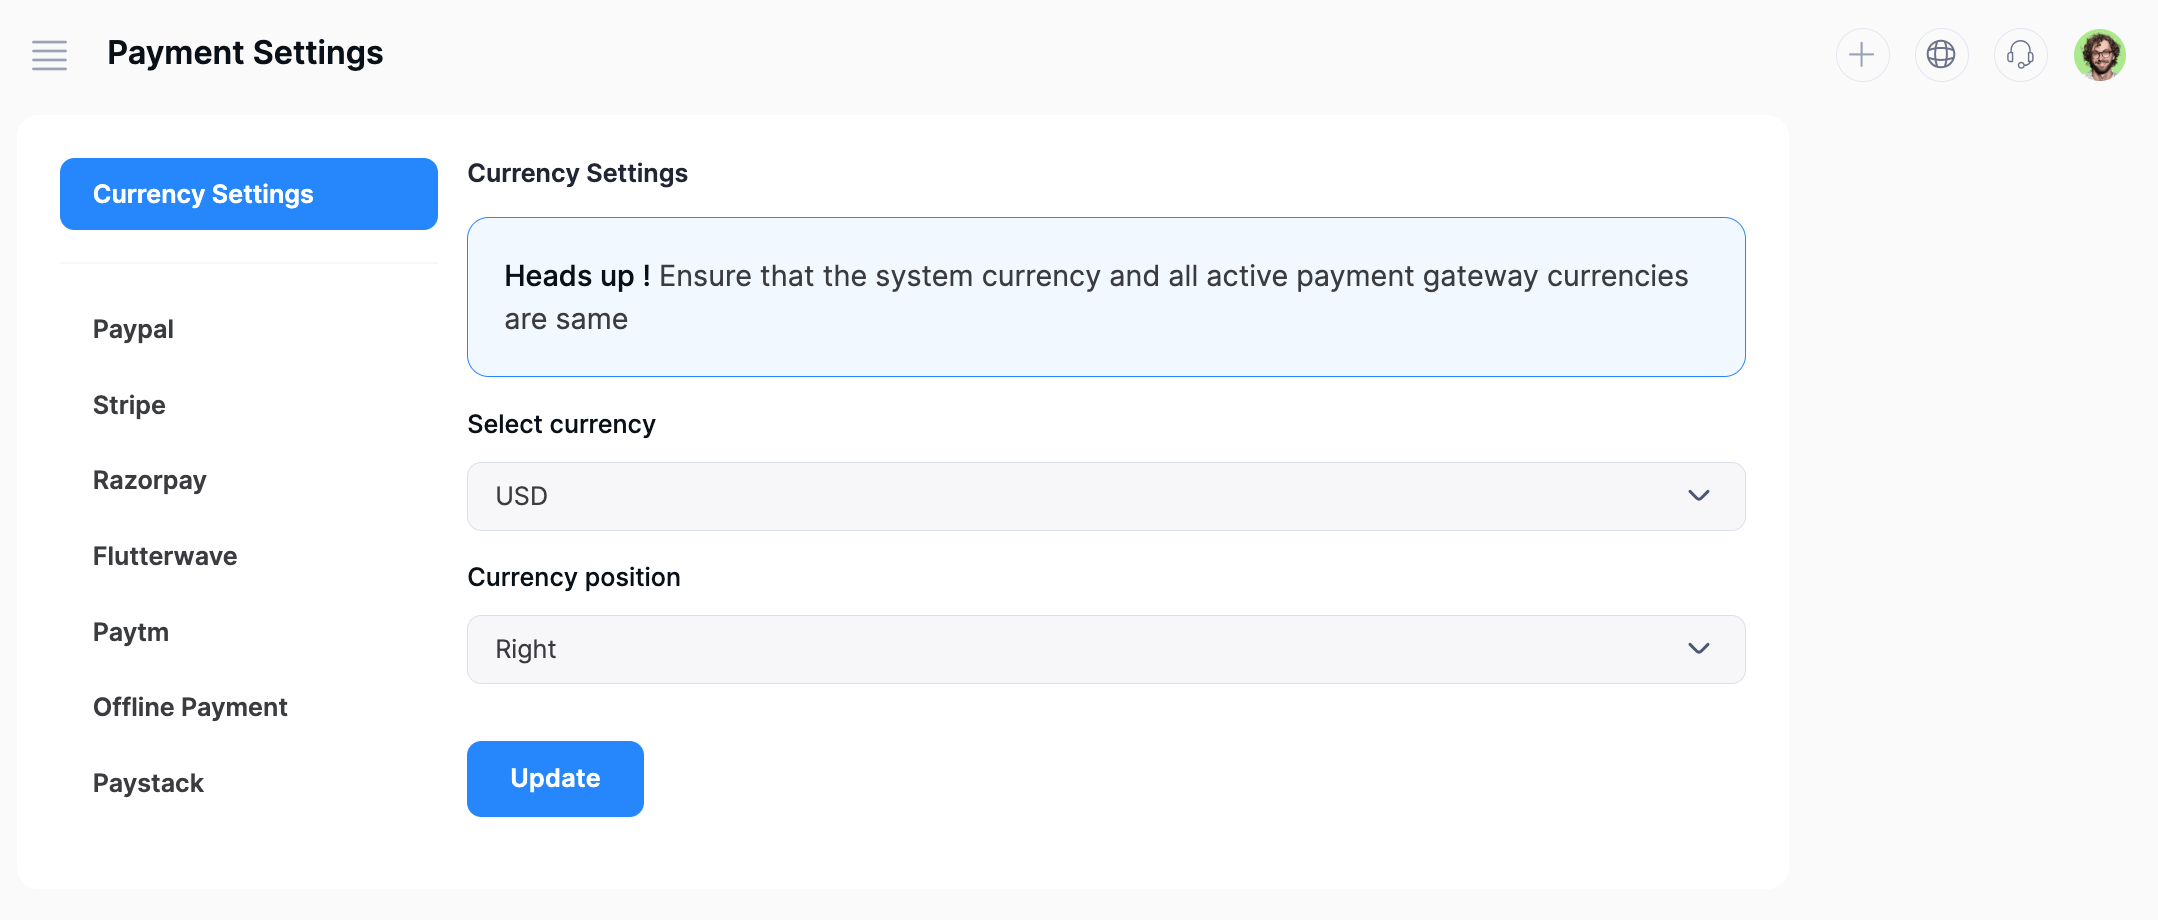2158x920 pixels.
Task: Open the Paytm settings tab
Action: (131, 632)
